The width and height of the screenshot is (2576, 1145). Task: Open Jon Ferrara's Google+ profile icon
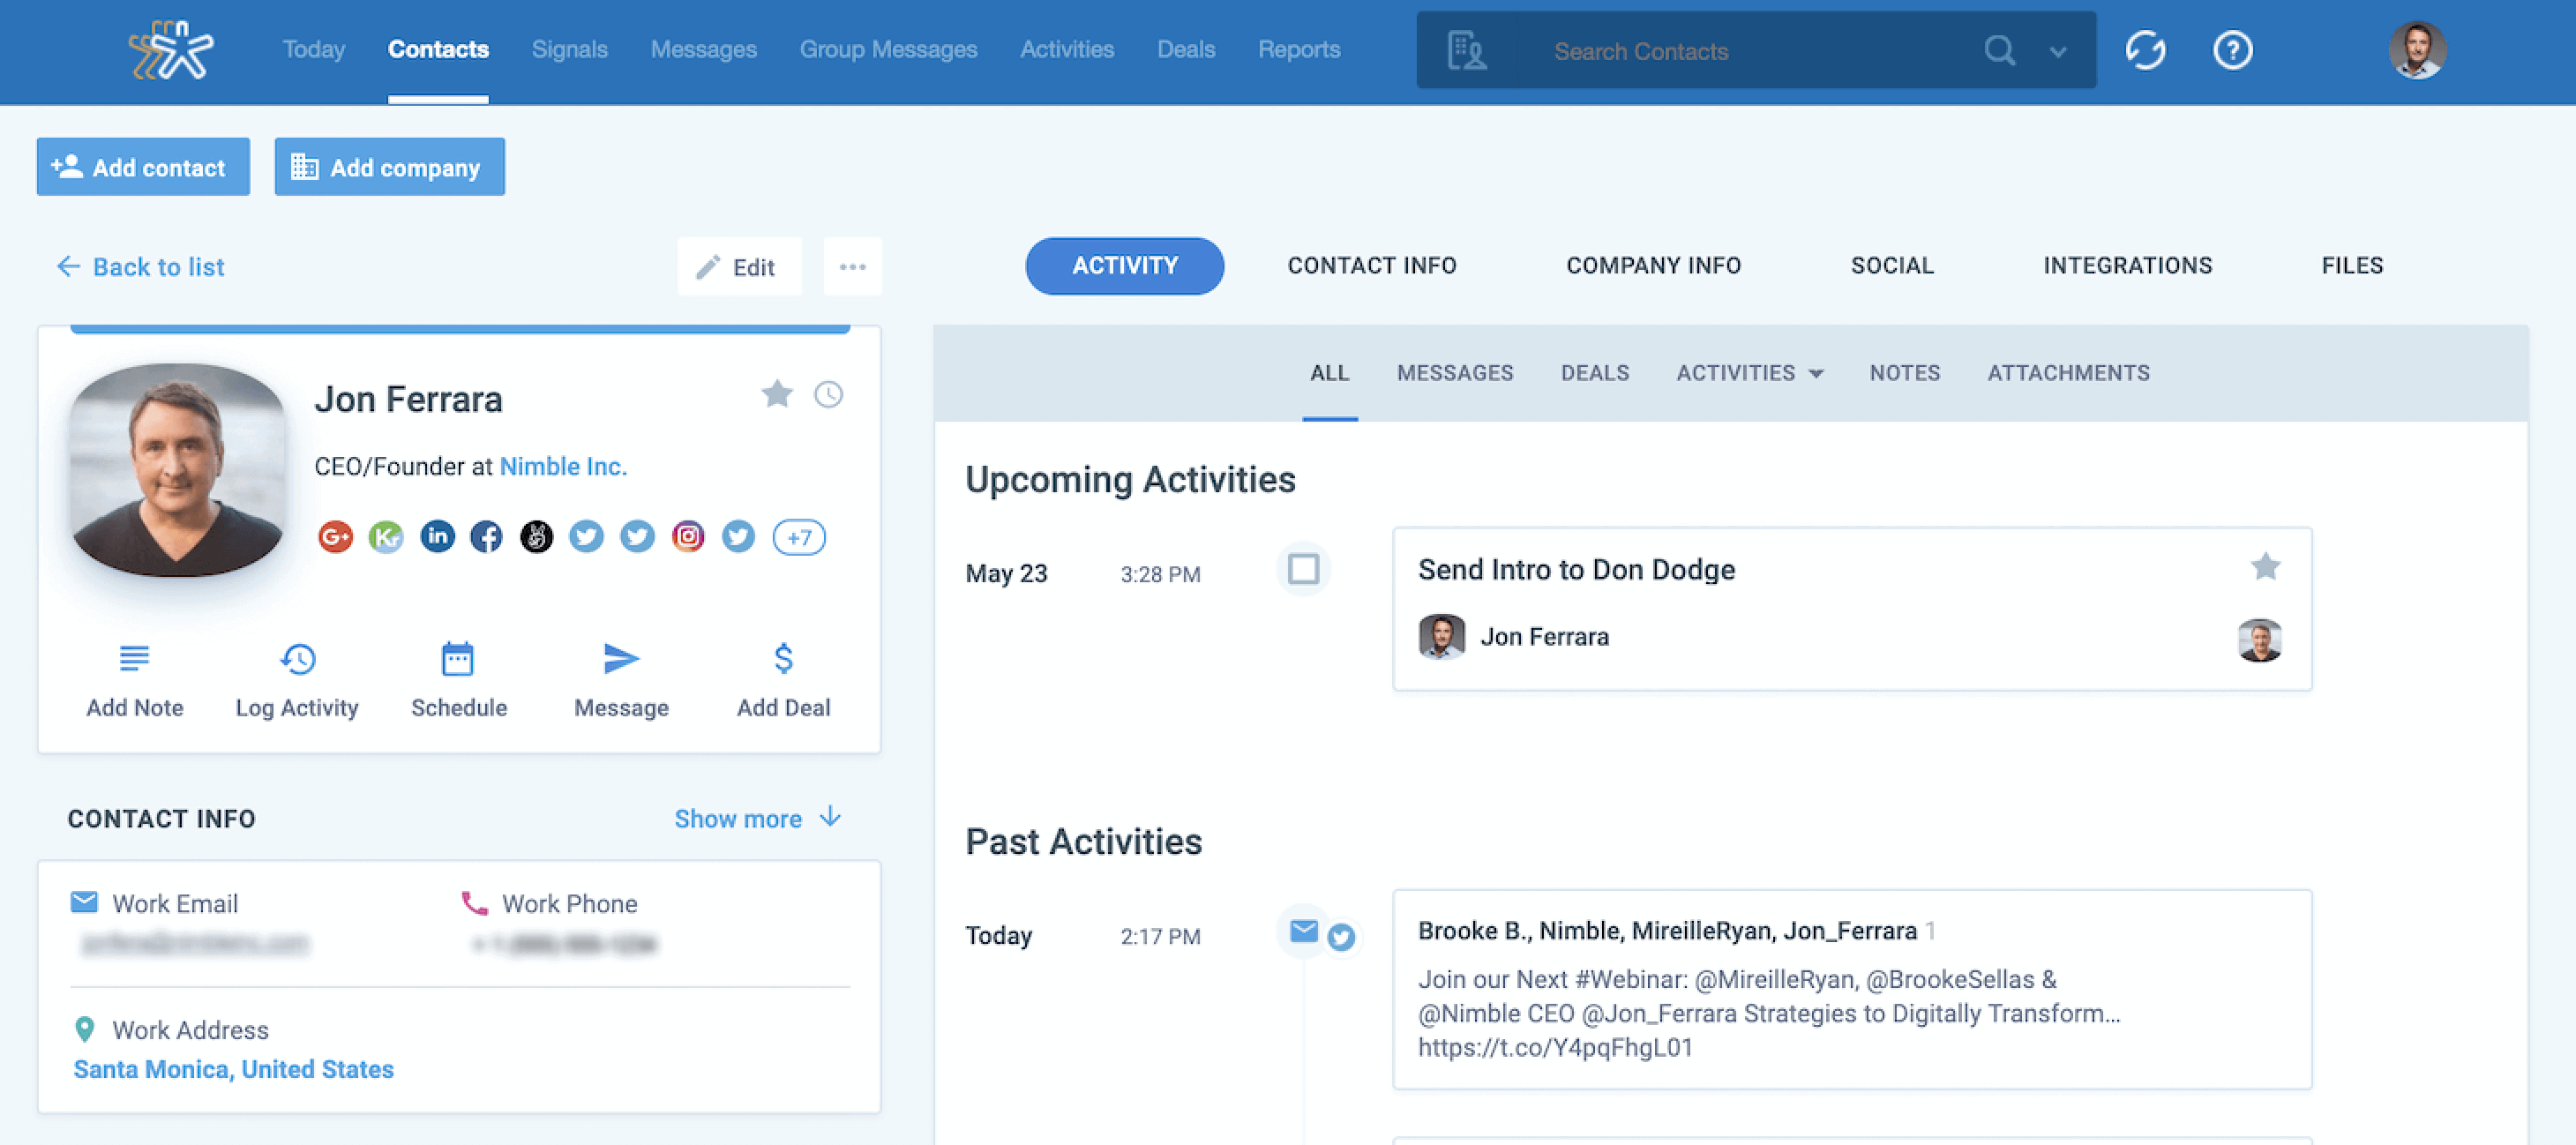point(336,537)
